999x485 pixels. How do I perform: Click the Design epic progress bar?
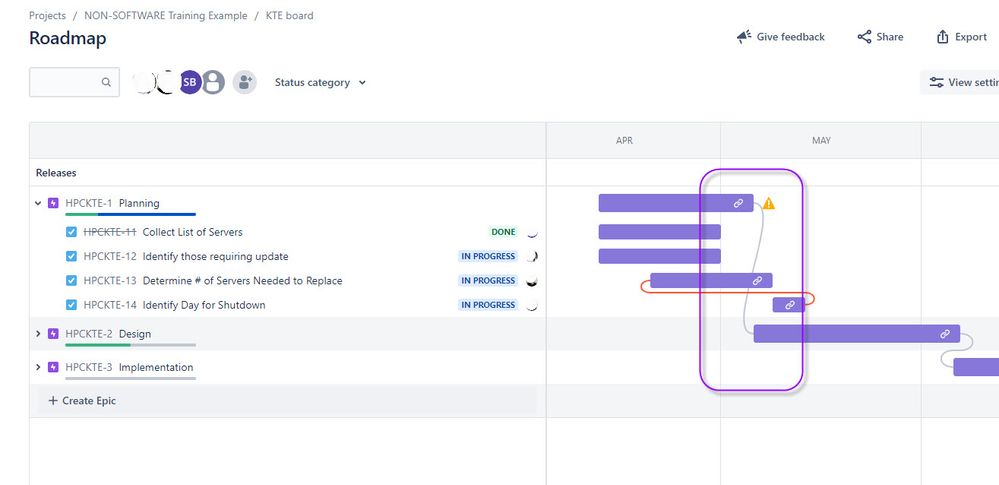click(x=130, y=345)
